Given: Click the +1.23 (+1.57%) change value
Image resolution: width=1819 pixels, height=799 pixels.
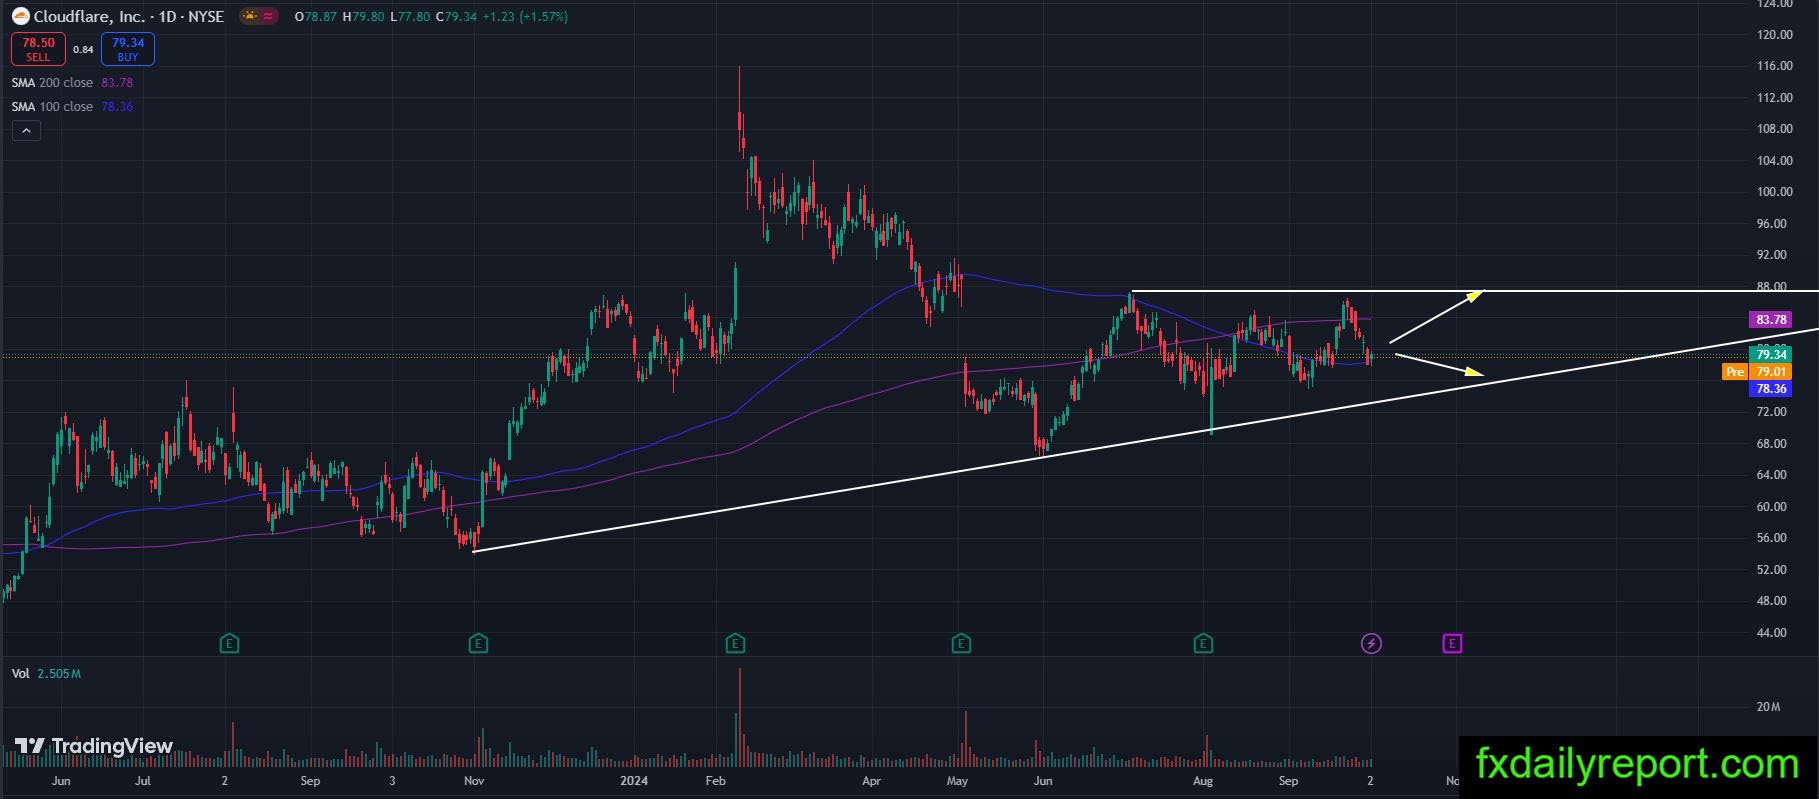Looking at the screenshot, I should 525,16.
